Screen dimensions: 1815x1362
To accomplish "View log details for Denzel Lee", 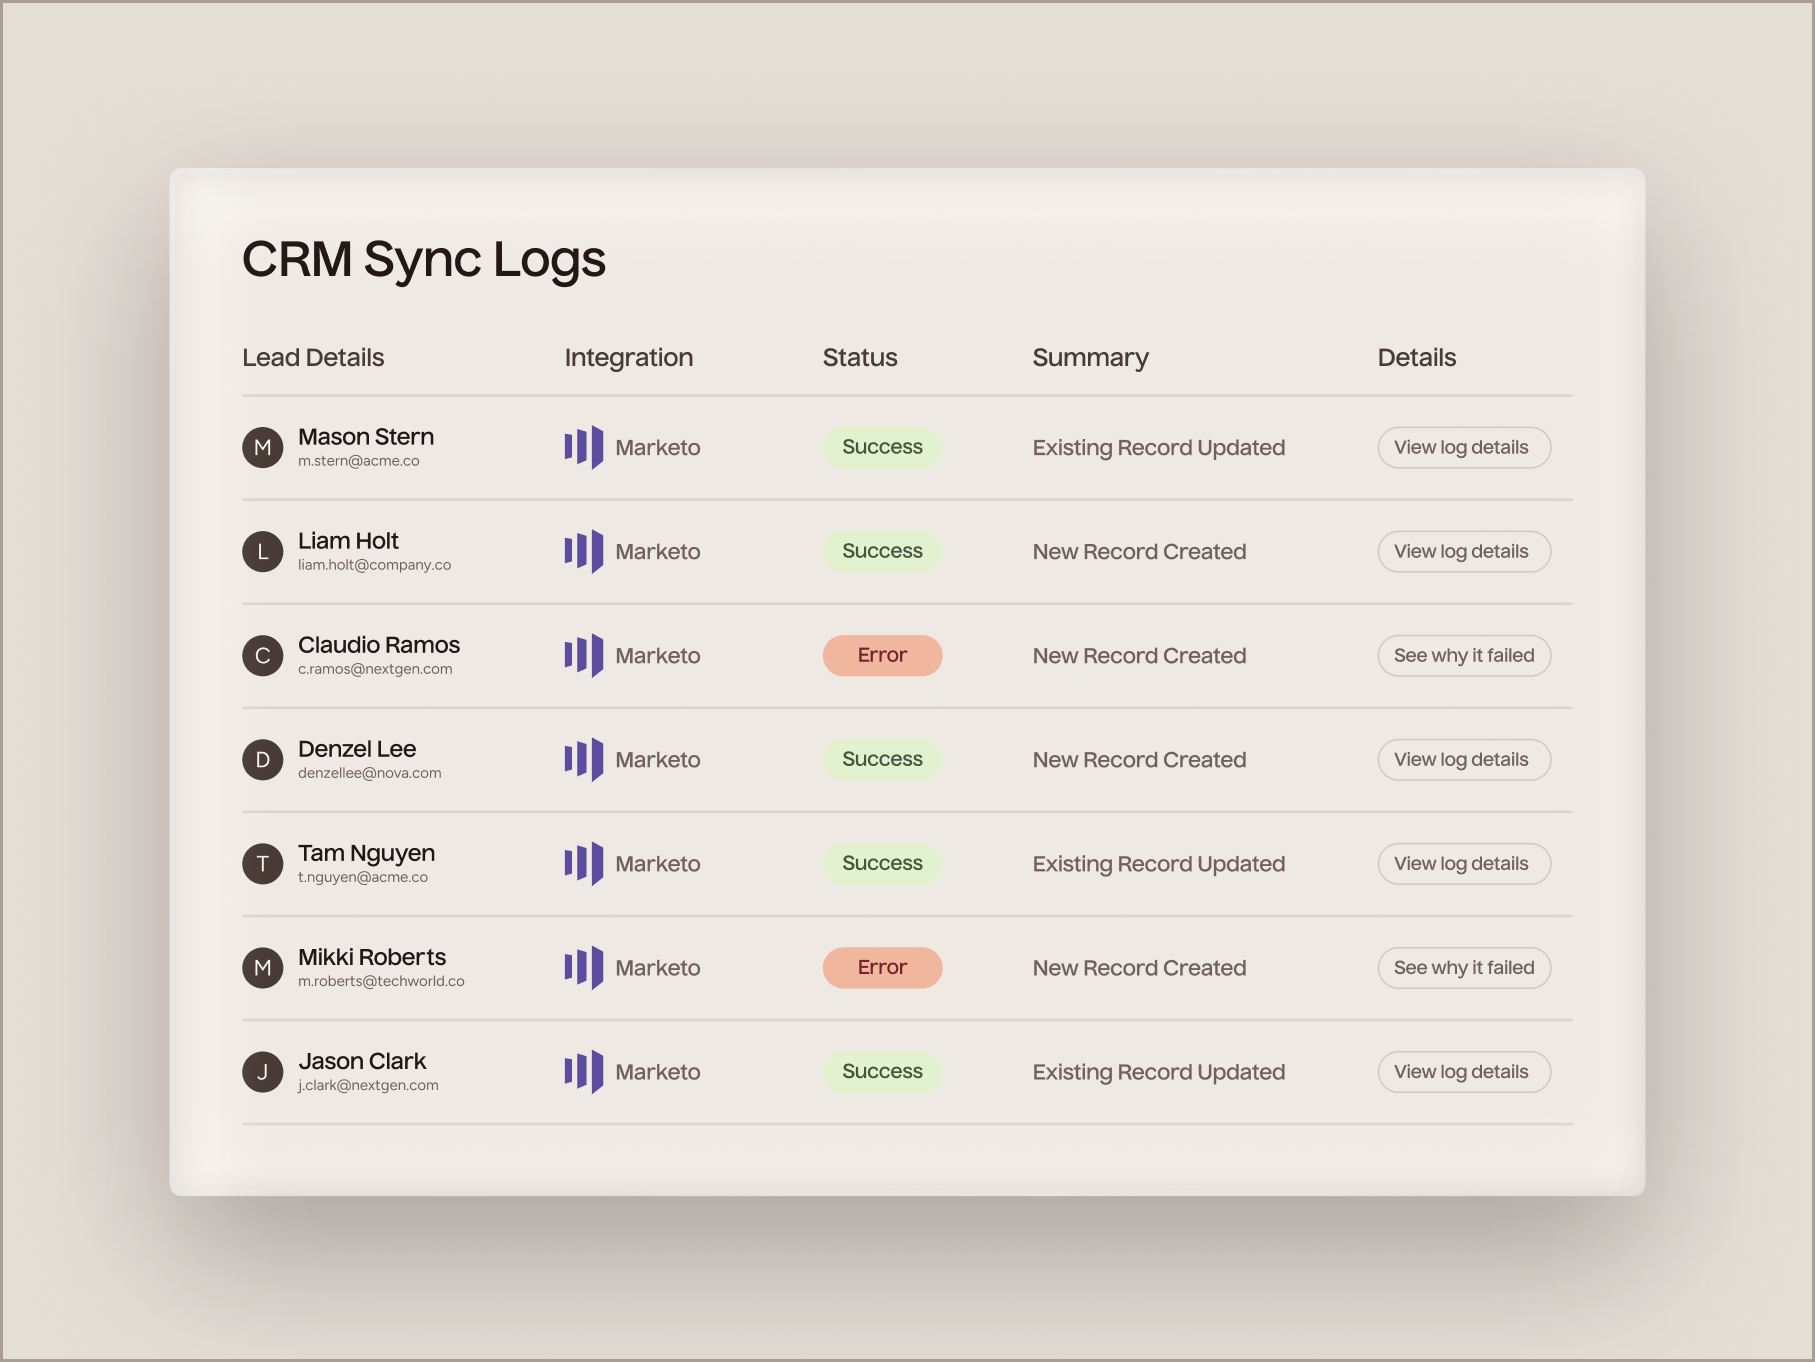I will pyautogui.click(x=1463, y=759).
